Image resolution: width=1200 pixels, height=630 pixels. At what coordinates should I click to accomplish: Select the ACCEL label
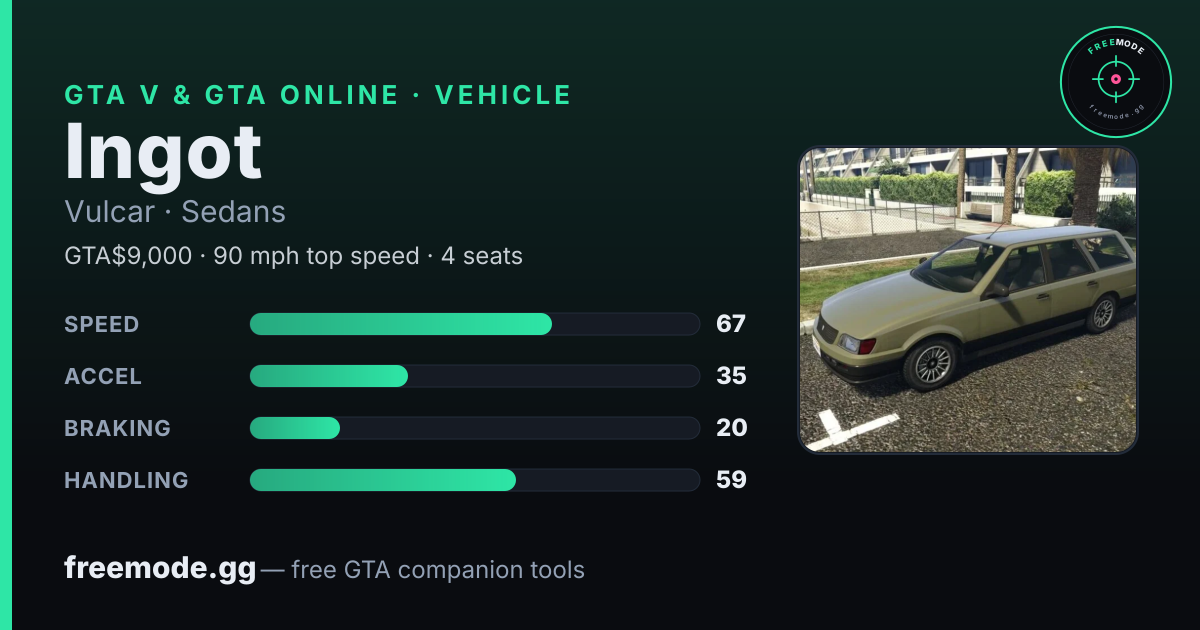click(103, 376)
